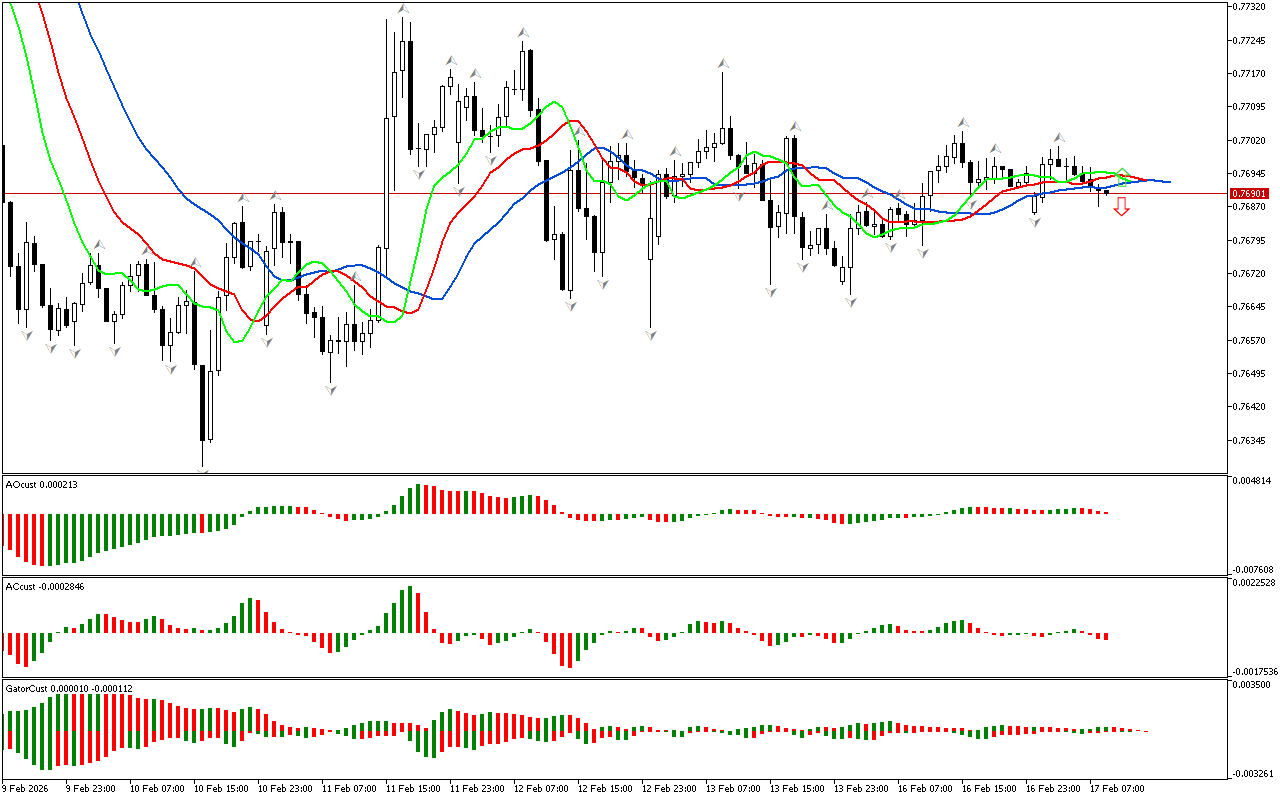Select the fractal arrow above the highest candle
1280x800 pixels.
[x=403, y=9]
